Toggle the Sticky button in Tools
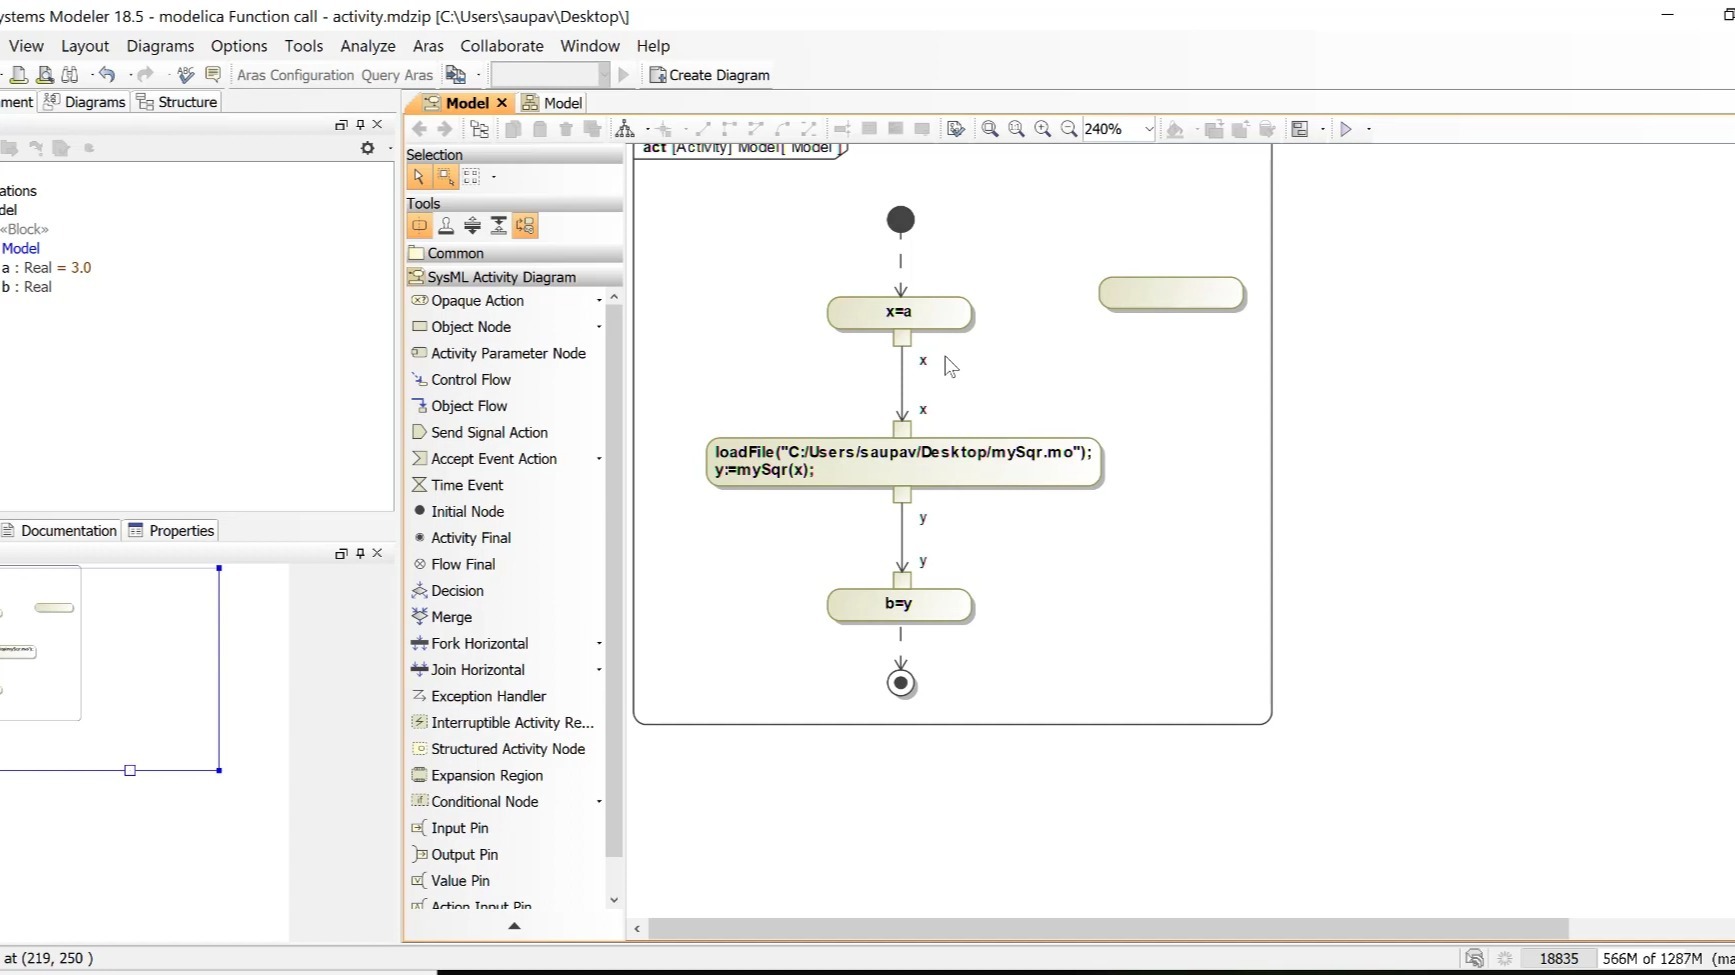 click(x=419, y=226)
